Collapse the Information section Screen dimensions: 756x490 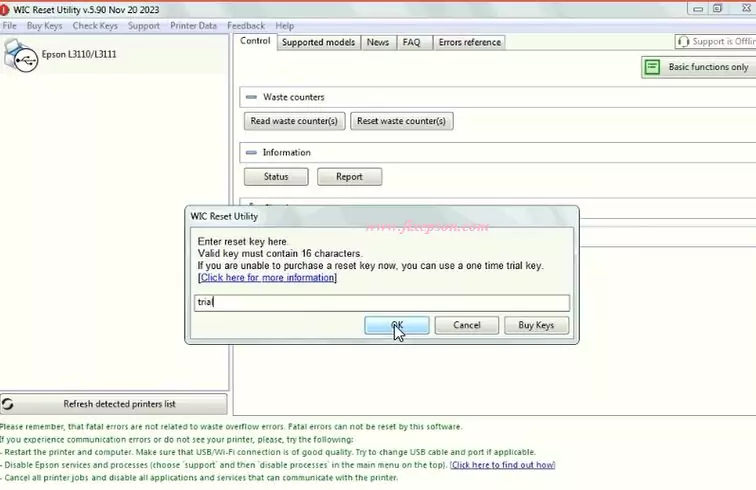pos(251,153)
